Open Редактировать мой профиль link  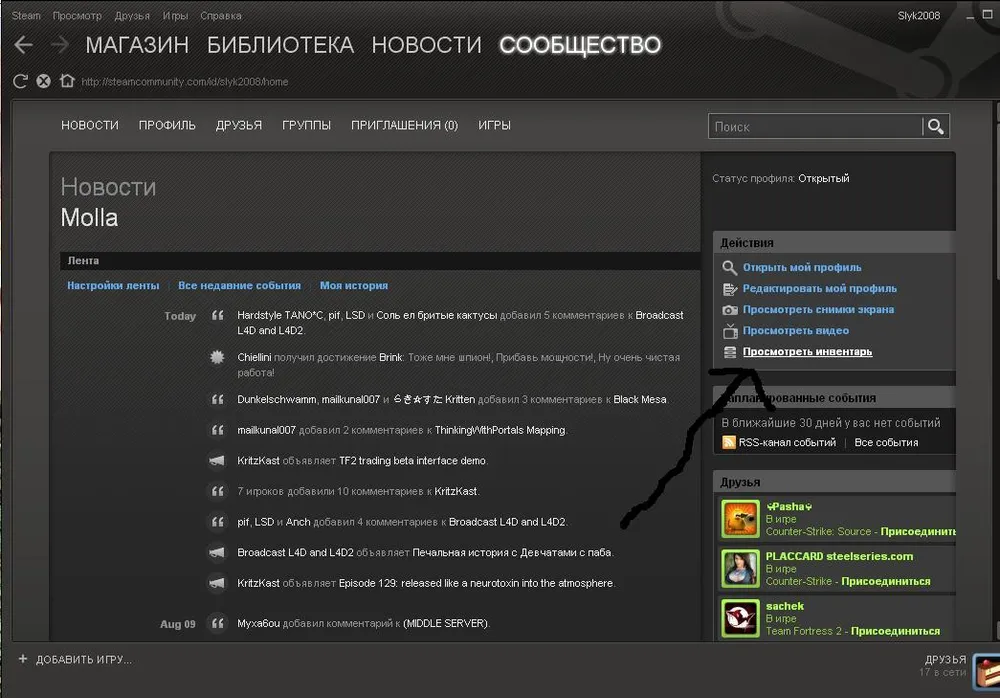coord(819,289)
